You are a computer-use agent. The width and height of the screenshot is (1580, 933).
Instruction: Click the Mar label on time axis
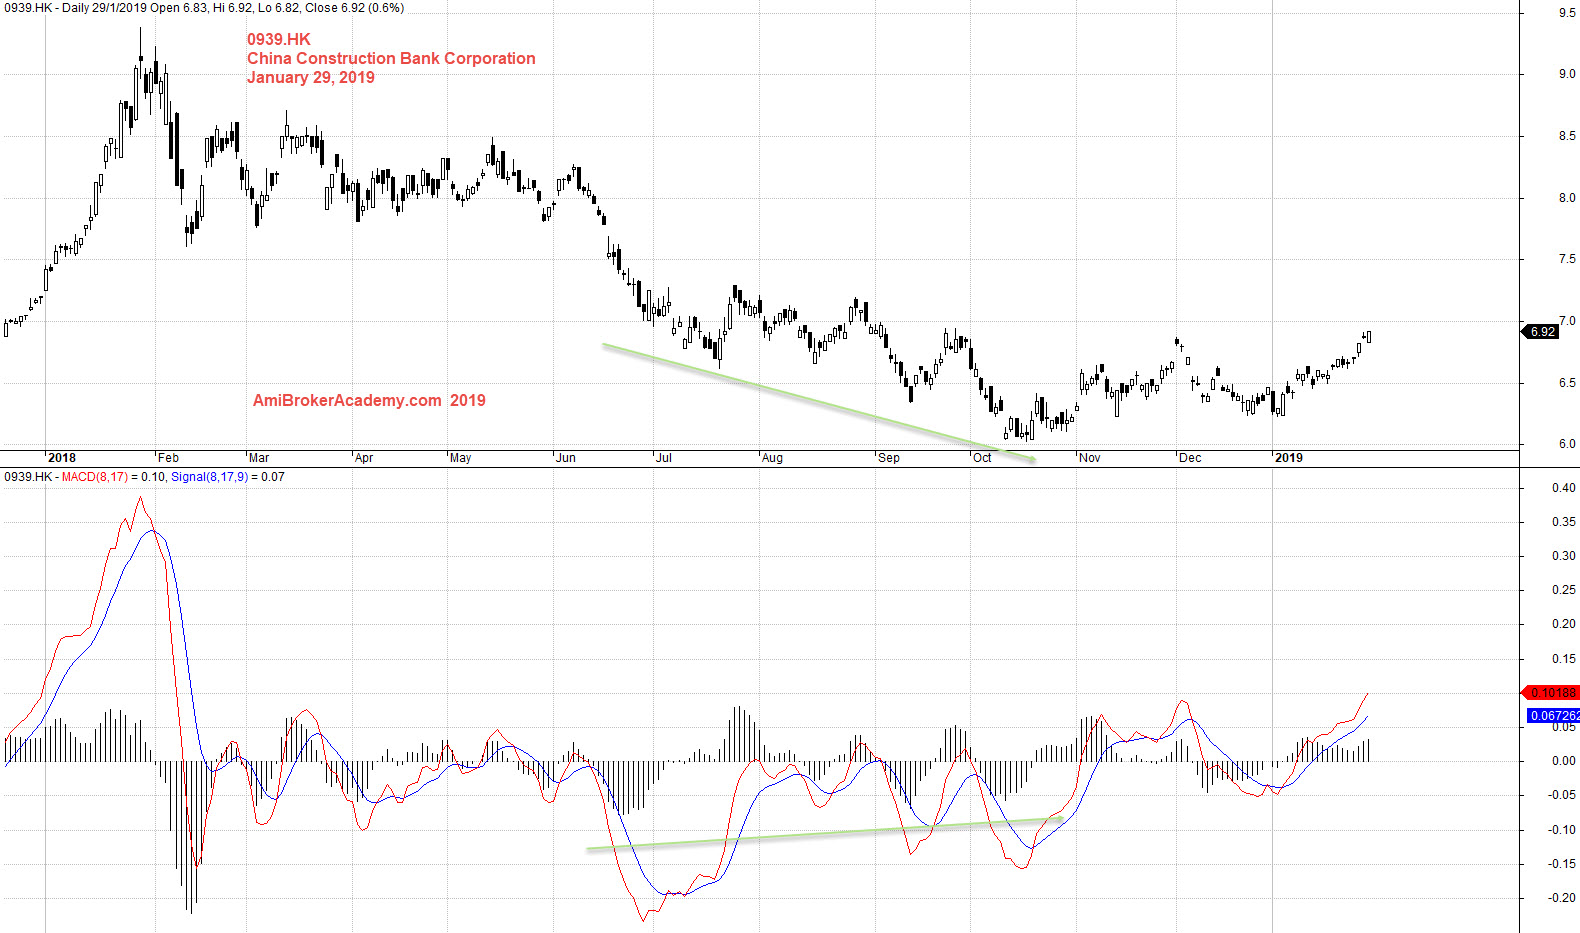(259, 458)
